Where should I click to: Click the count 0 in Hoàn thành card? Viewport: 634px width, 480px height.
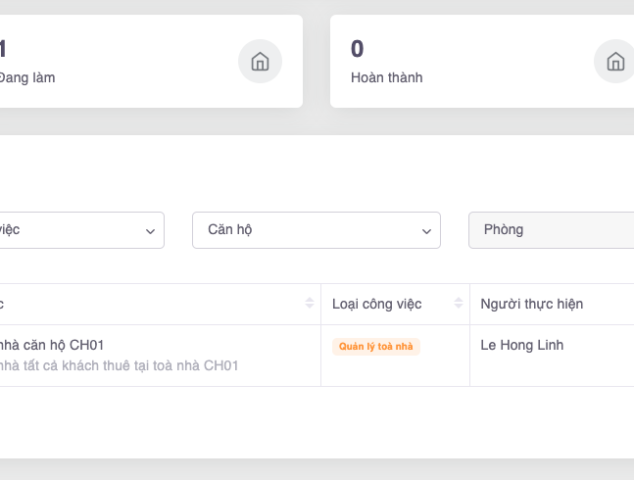[x=357, y=48]
